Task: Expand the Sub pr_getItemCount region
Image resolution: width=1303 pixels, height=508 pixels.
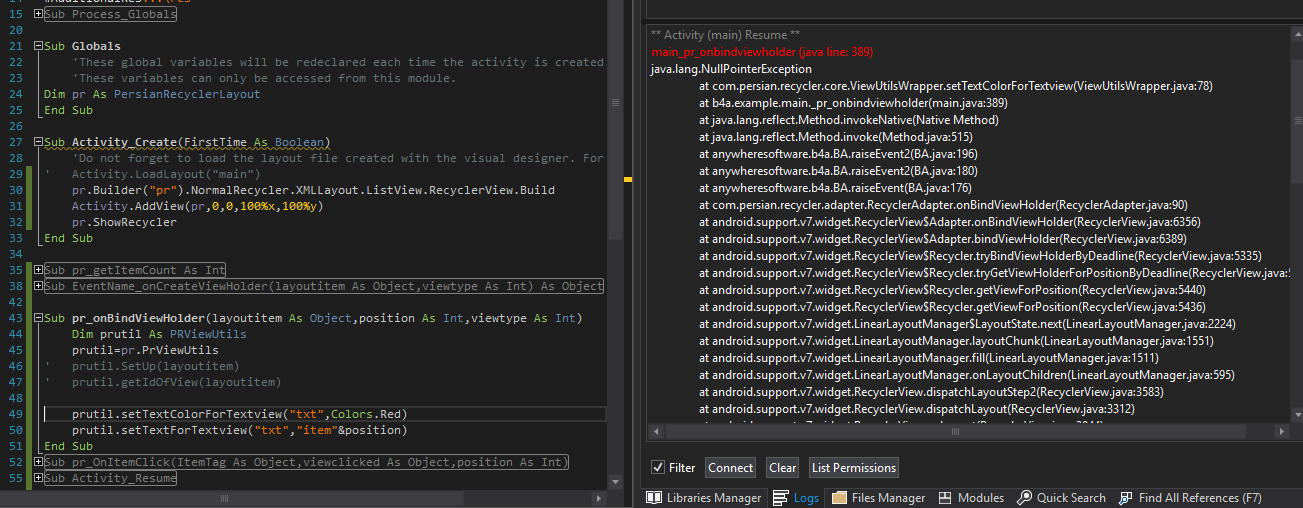Action: 38,270
